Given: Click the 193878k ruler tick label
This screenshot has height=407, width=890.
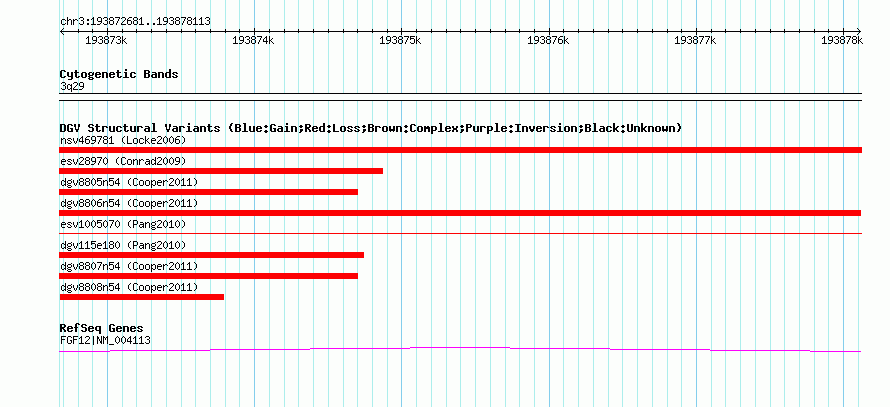Looking at the screenshot, I should pos(842,40).
